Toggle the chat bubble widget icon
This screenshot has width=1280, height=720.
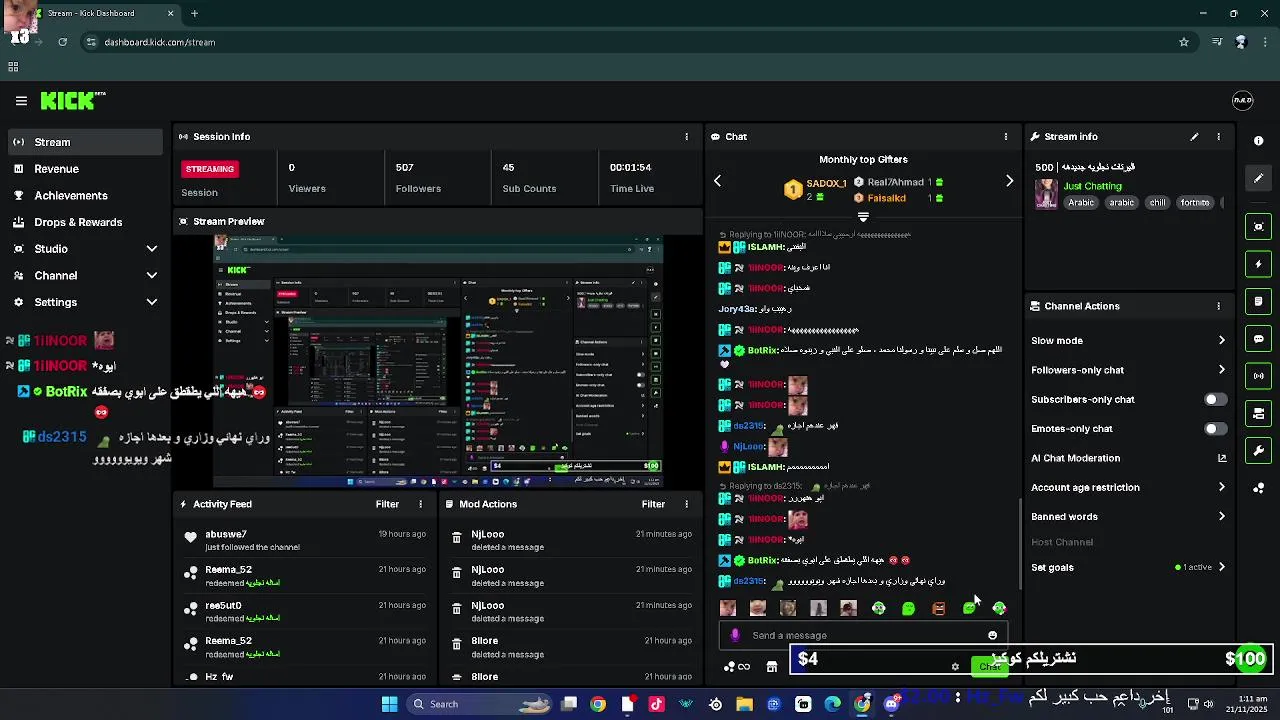click(1259, 339)
